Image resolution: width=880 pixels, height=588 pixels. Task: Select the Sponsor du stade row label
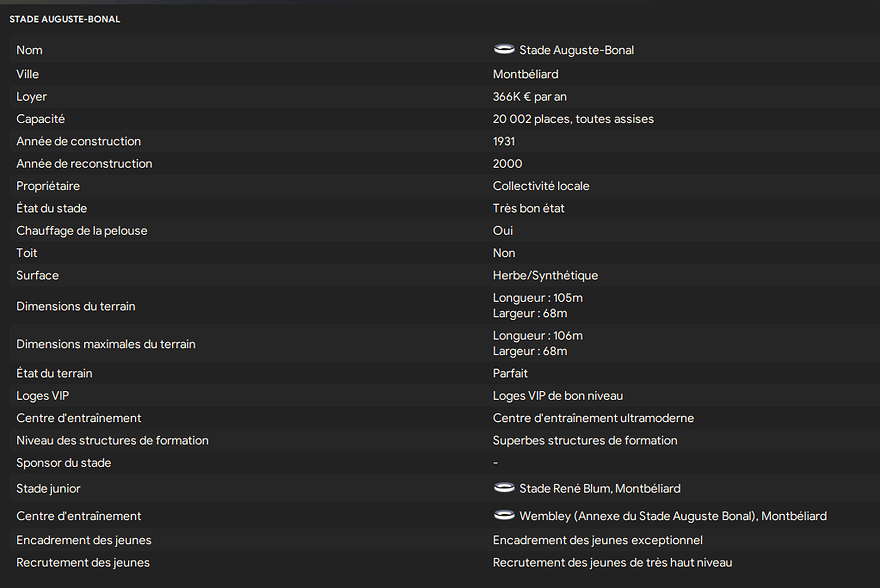coord(63,463)
